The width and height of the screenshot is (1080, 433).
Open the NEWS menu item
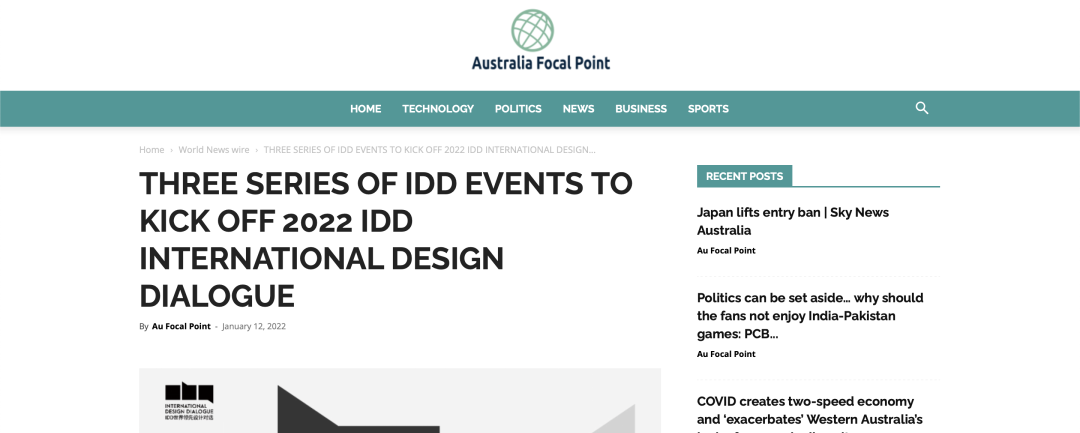coord(579,109)
